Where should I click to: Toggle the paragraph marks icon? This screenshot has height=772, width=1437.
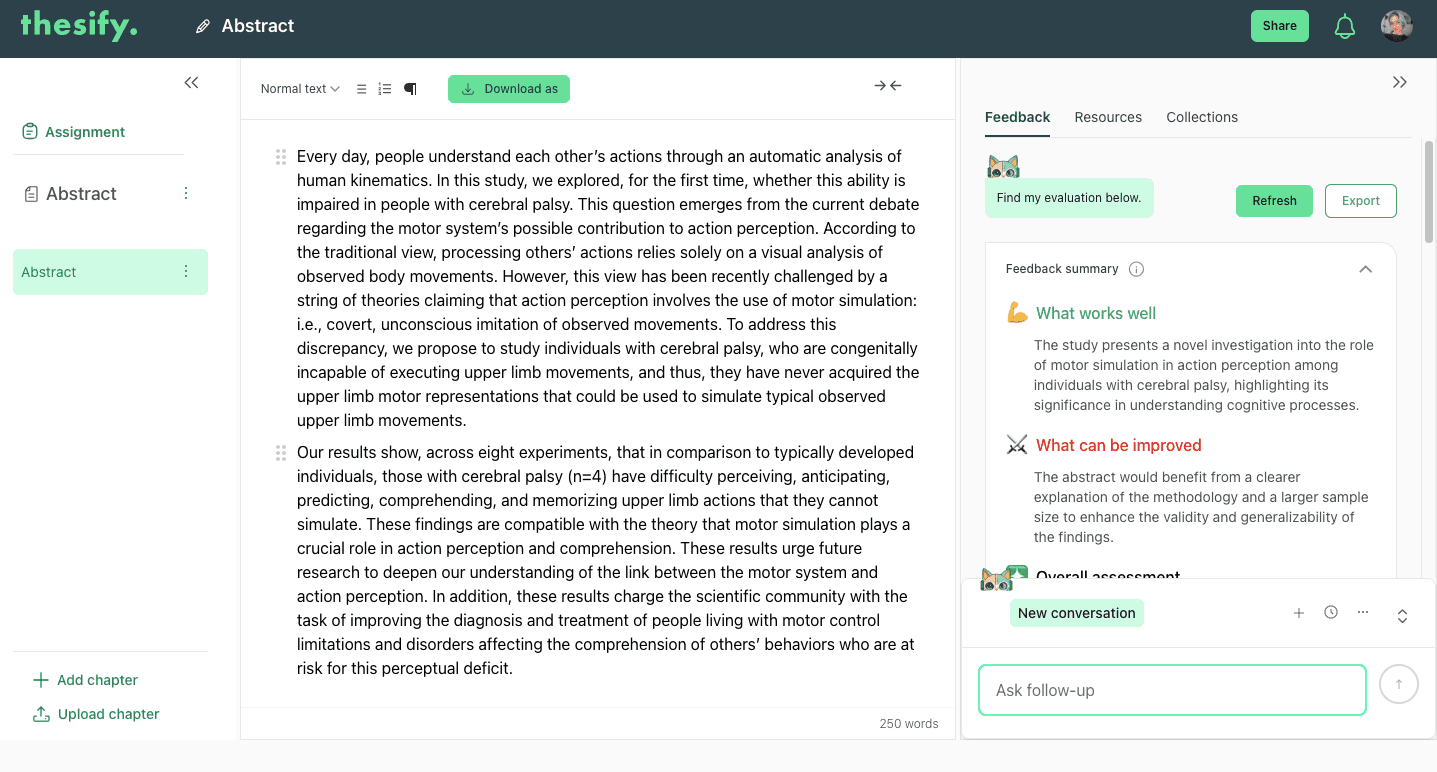(x=410, y=89)
